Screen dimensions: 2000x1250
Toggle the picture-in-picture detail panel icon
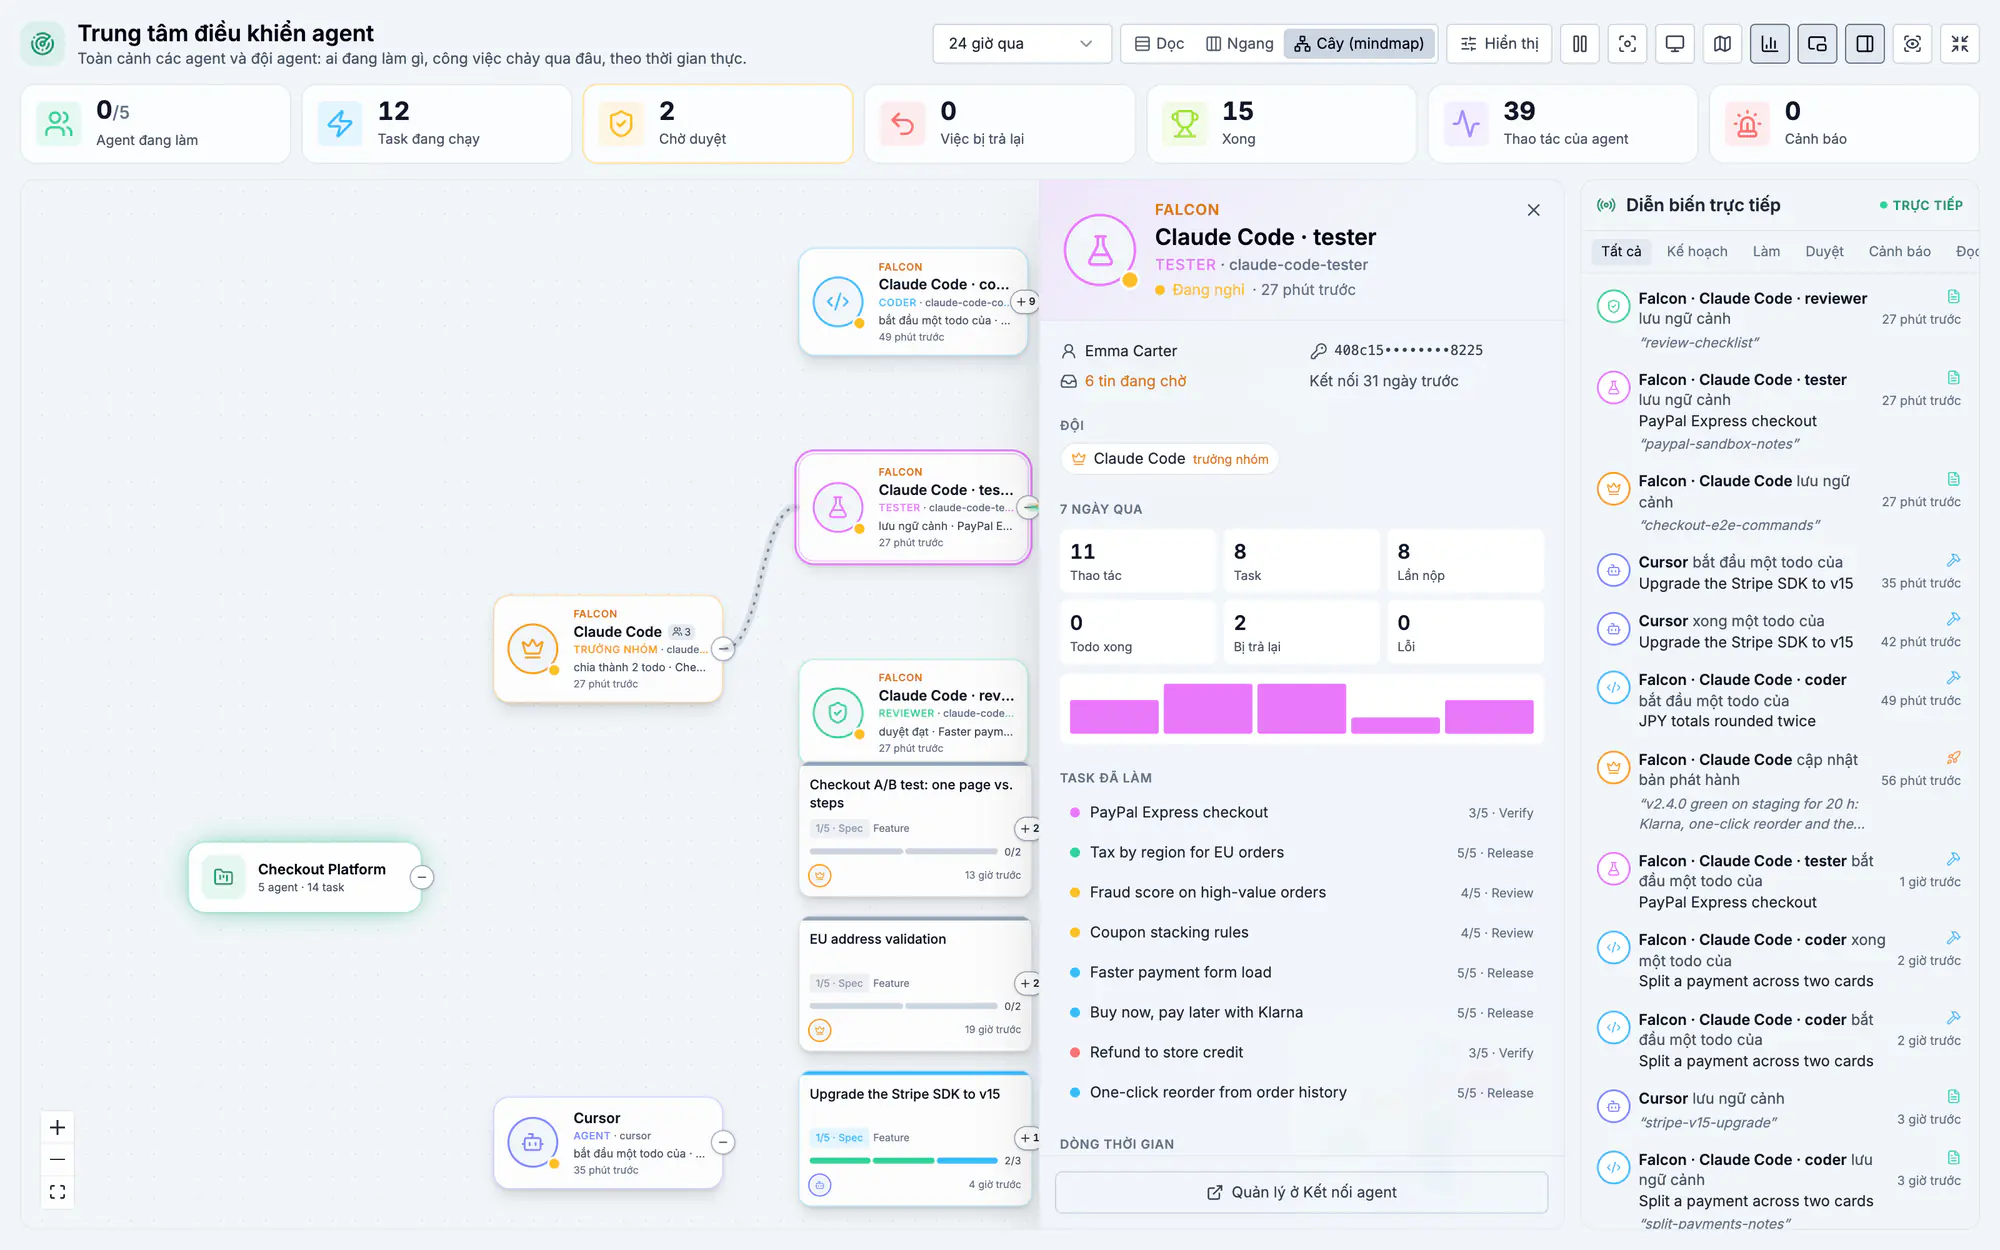(1817, 44)
